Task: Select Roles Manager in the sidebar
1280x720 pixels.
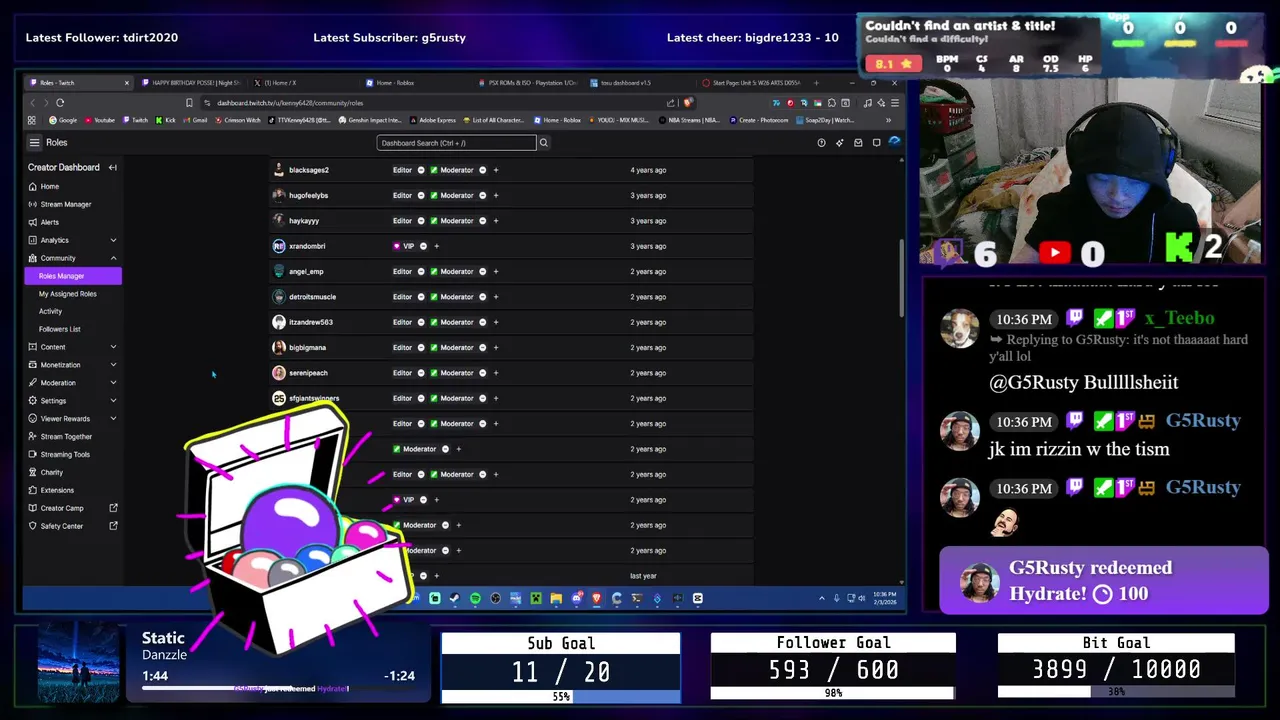Action: pyautogui.click(x=73, y=276)
